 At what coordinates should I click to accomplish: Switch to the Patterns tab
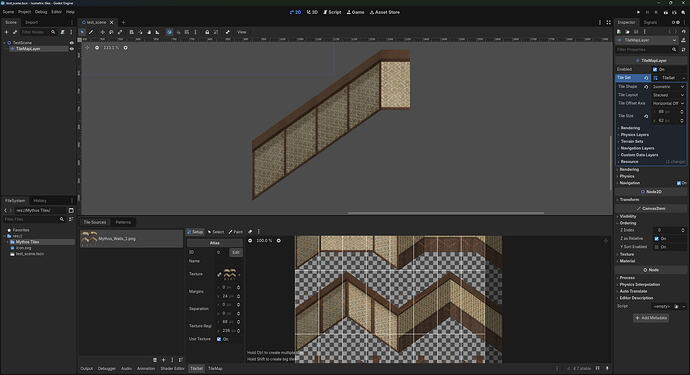coord(123,222)
